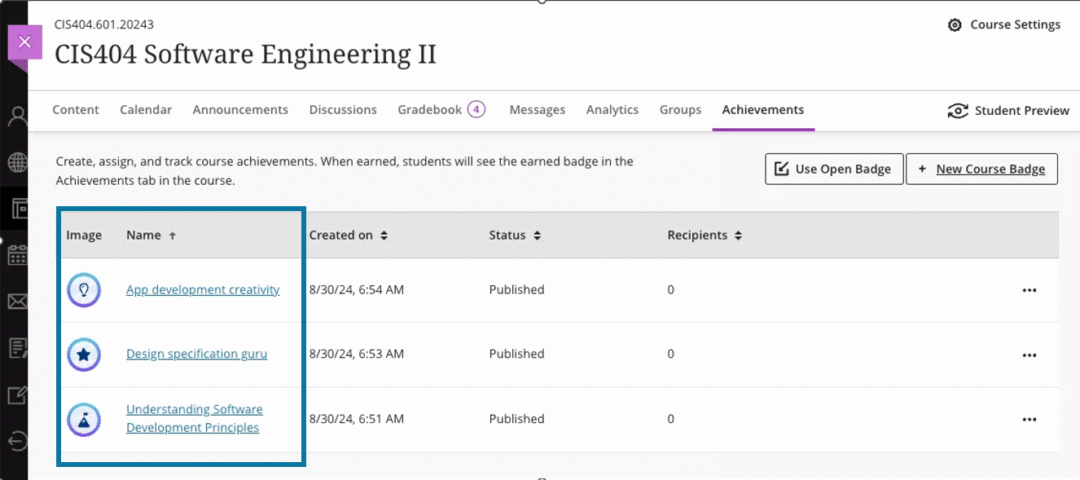Open the Discussions tab
Screen dimensions: 1080x480
coord(343,109)
